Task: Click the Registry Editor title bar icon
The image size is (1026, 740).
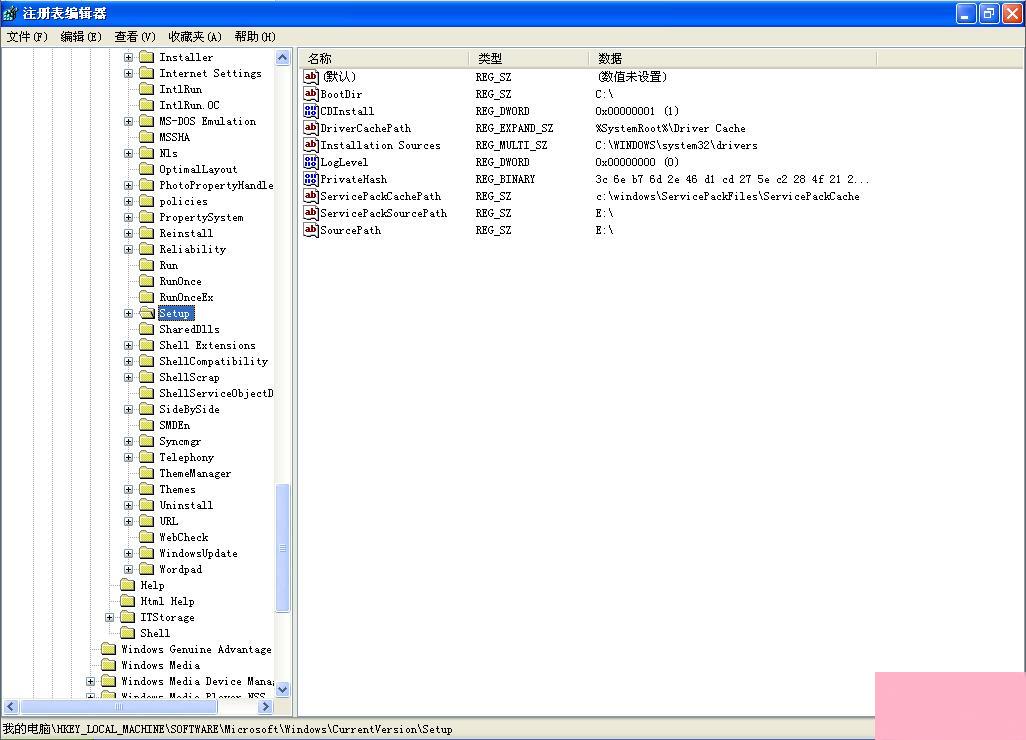Action: [x=10, y=13]
